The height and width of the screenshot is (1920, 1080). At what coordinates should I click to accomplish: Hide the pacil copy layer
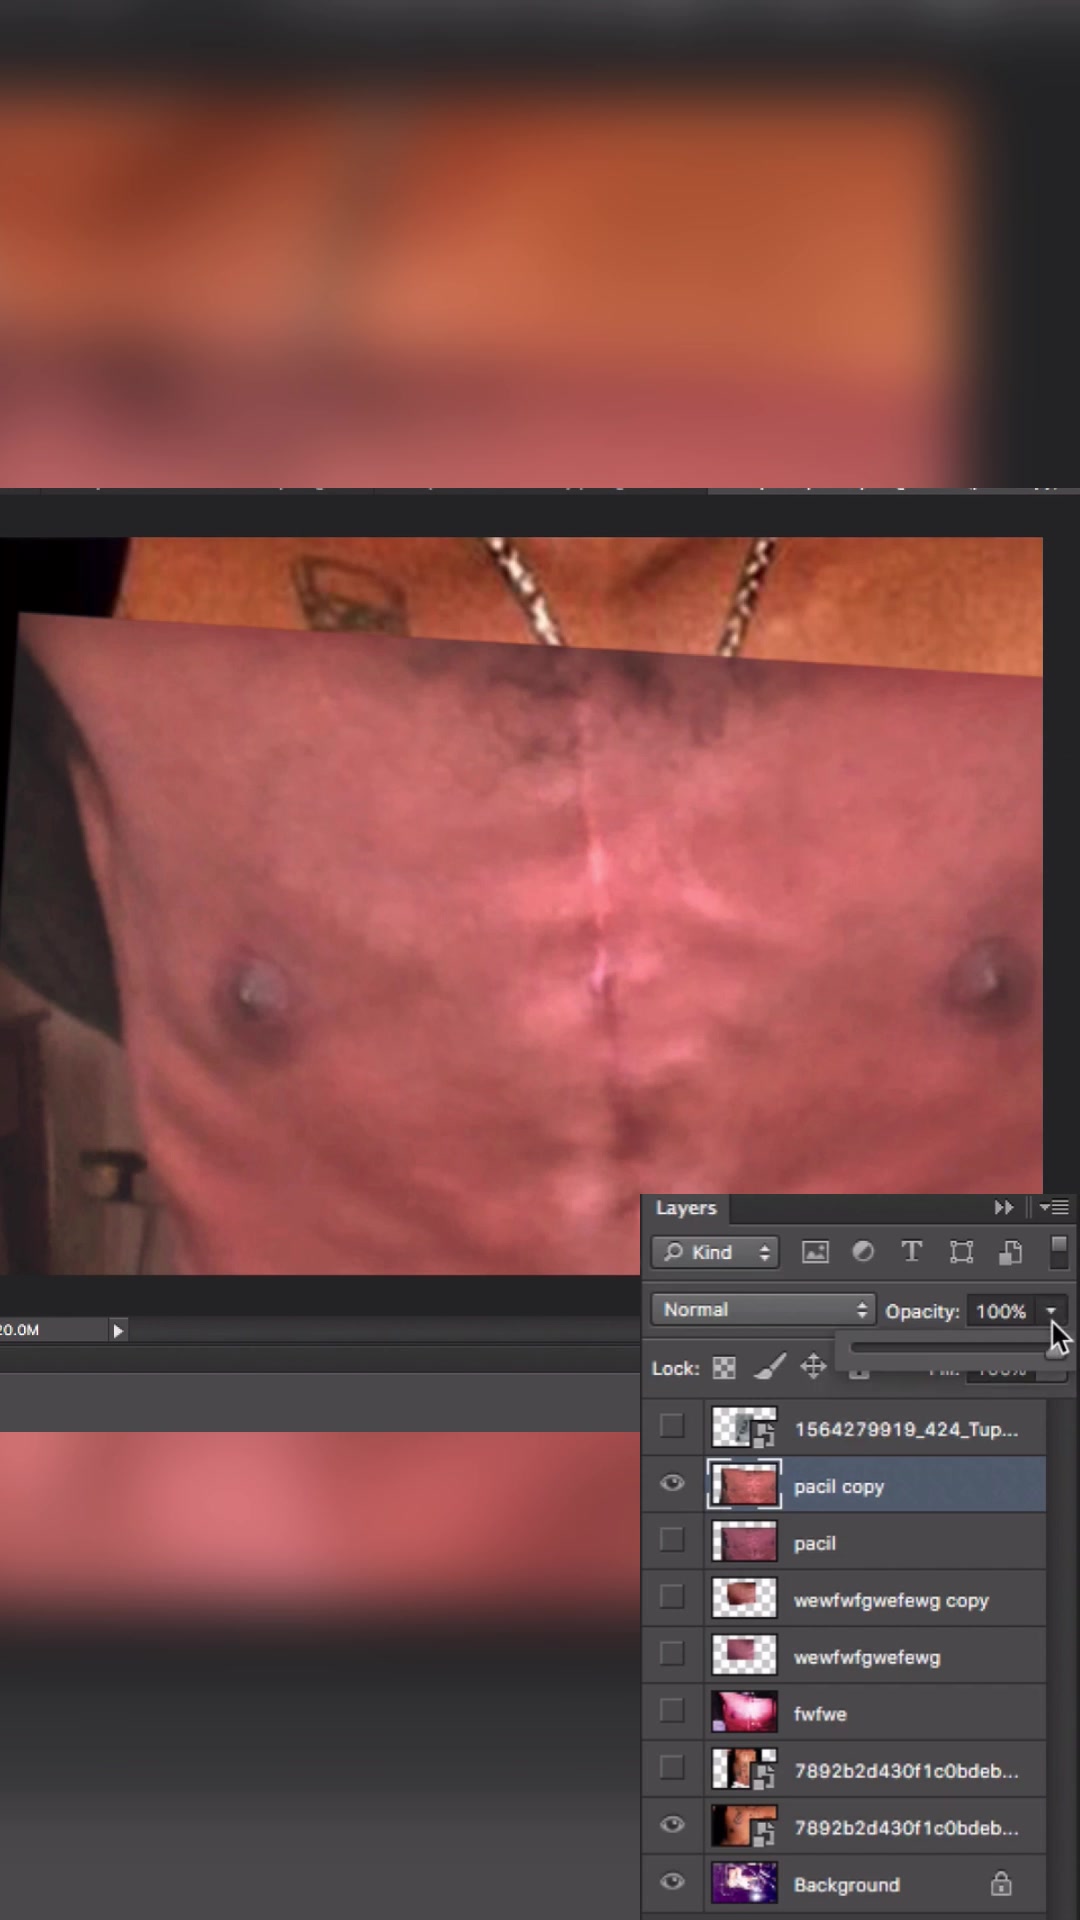pos(672,1484)
